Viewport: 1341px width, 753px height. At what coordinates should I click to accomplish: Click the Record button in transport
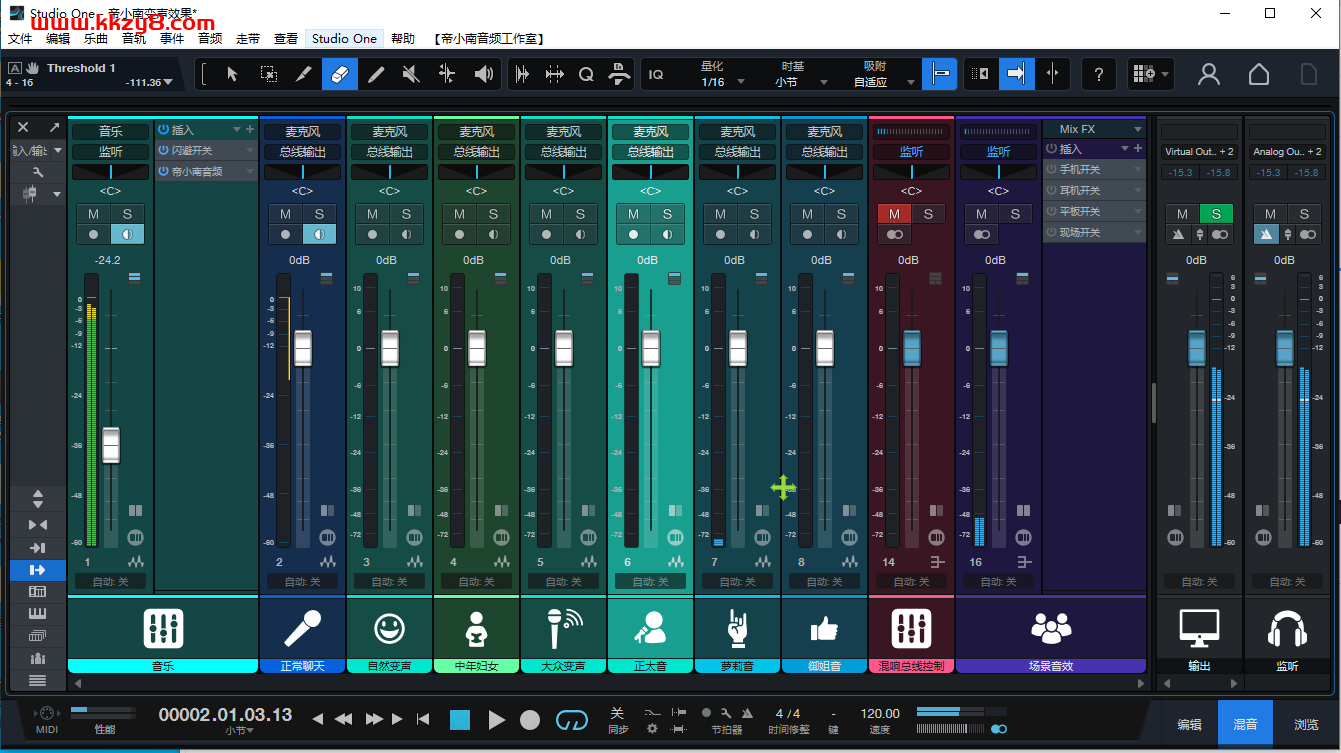pyautogui.click(x=530, y=720)
